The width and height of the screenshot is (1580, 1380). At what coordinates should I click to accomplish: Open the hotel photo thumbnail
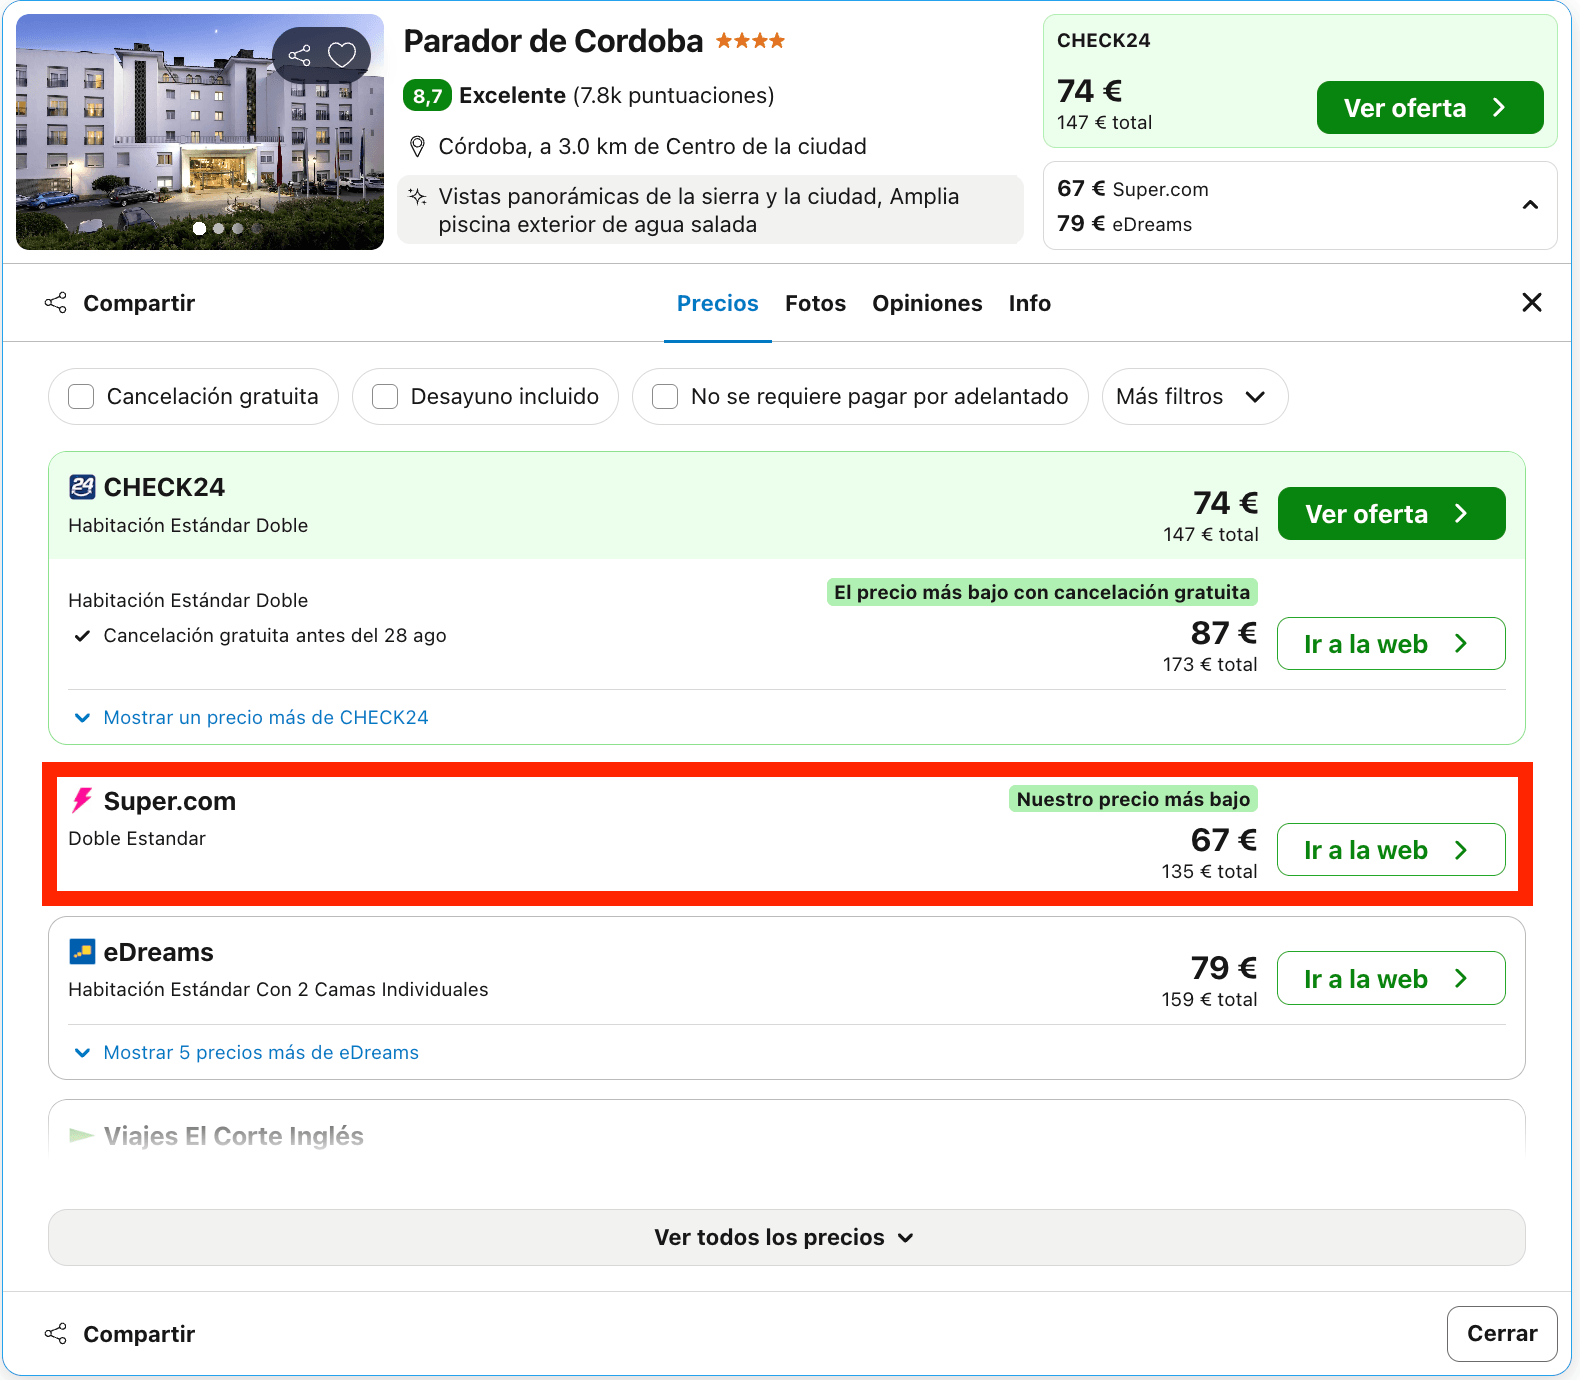[x=199, y=132]
